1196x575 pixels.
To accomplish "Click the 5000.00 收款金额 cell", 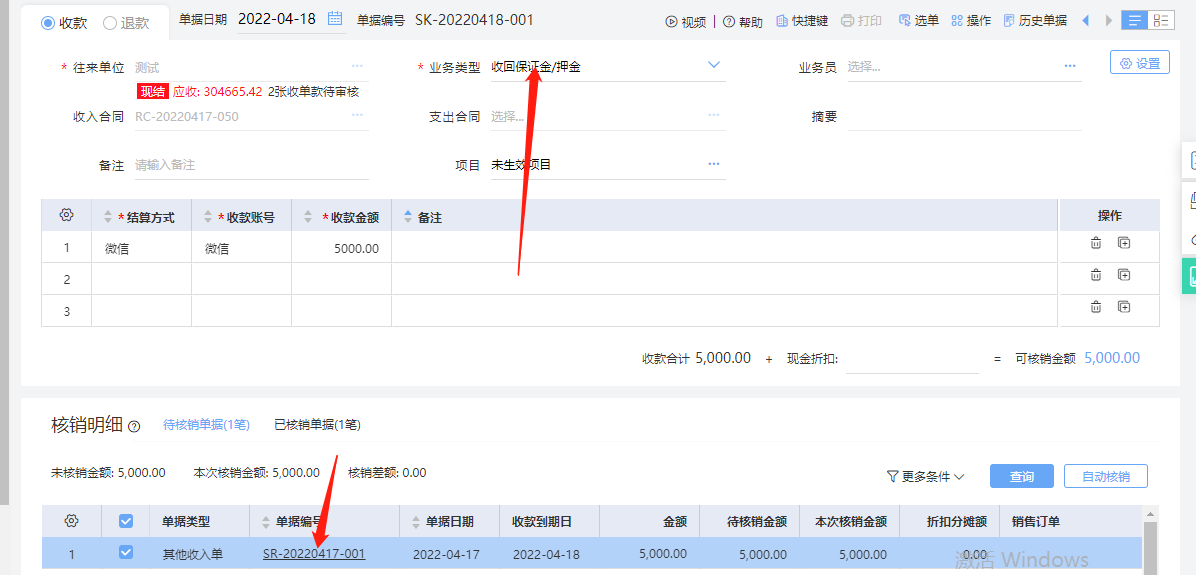I will point(341,248).
